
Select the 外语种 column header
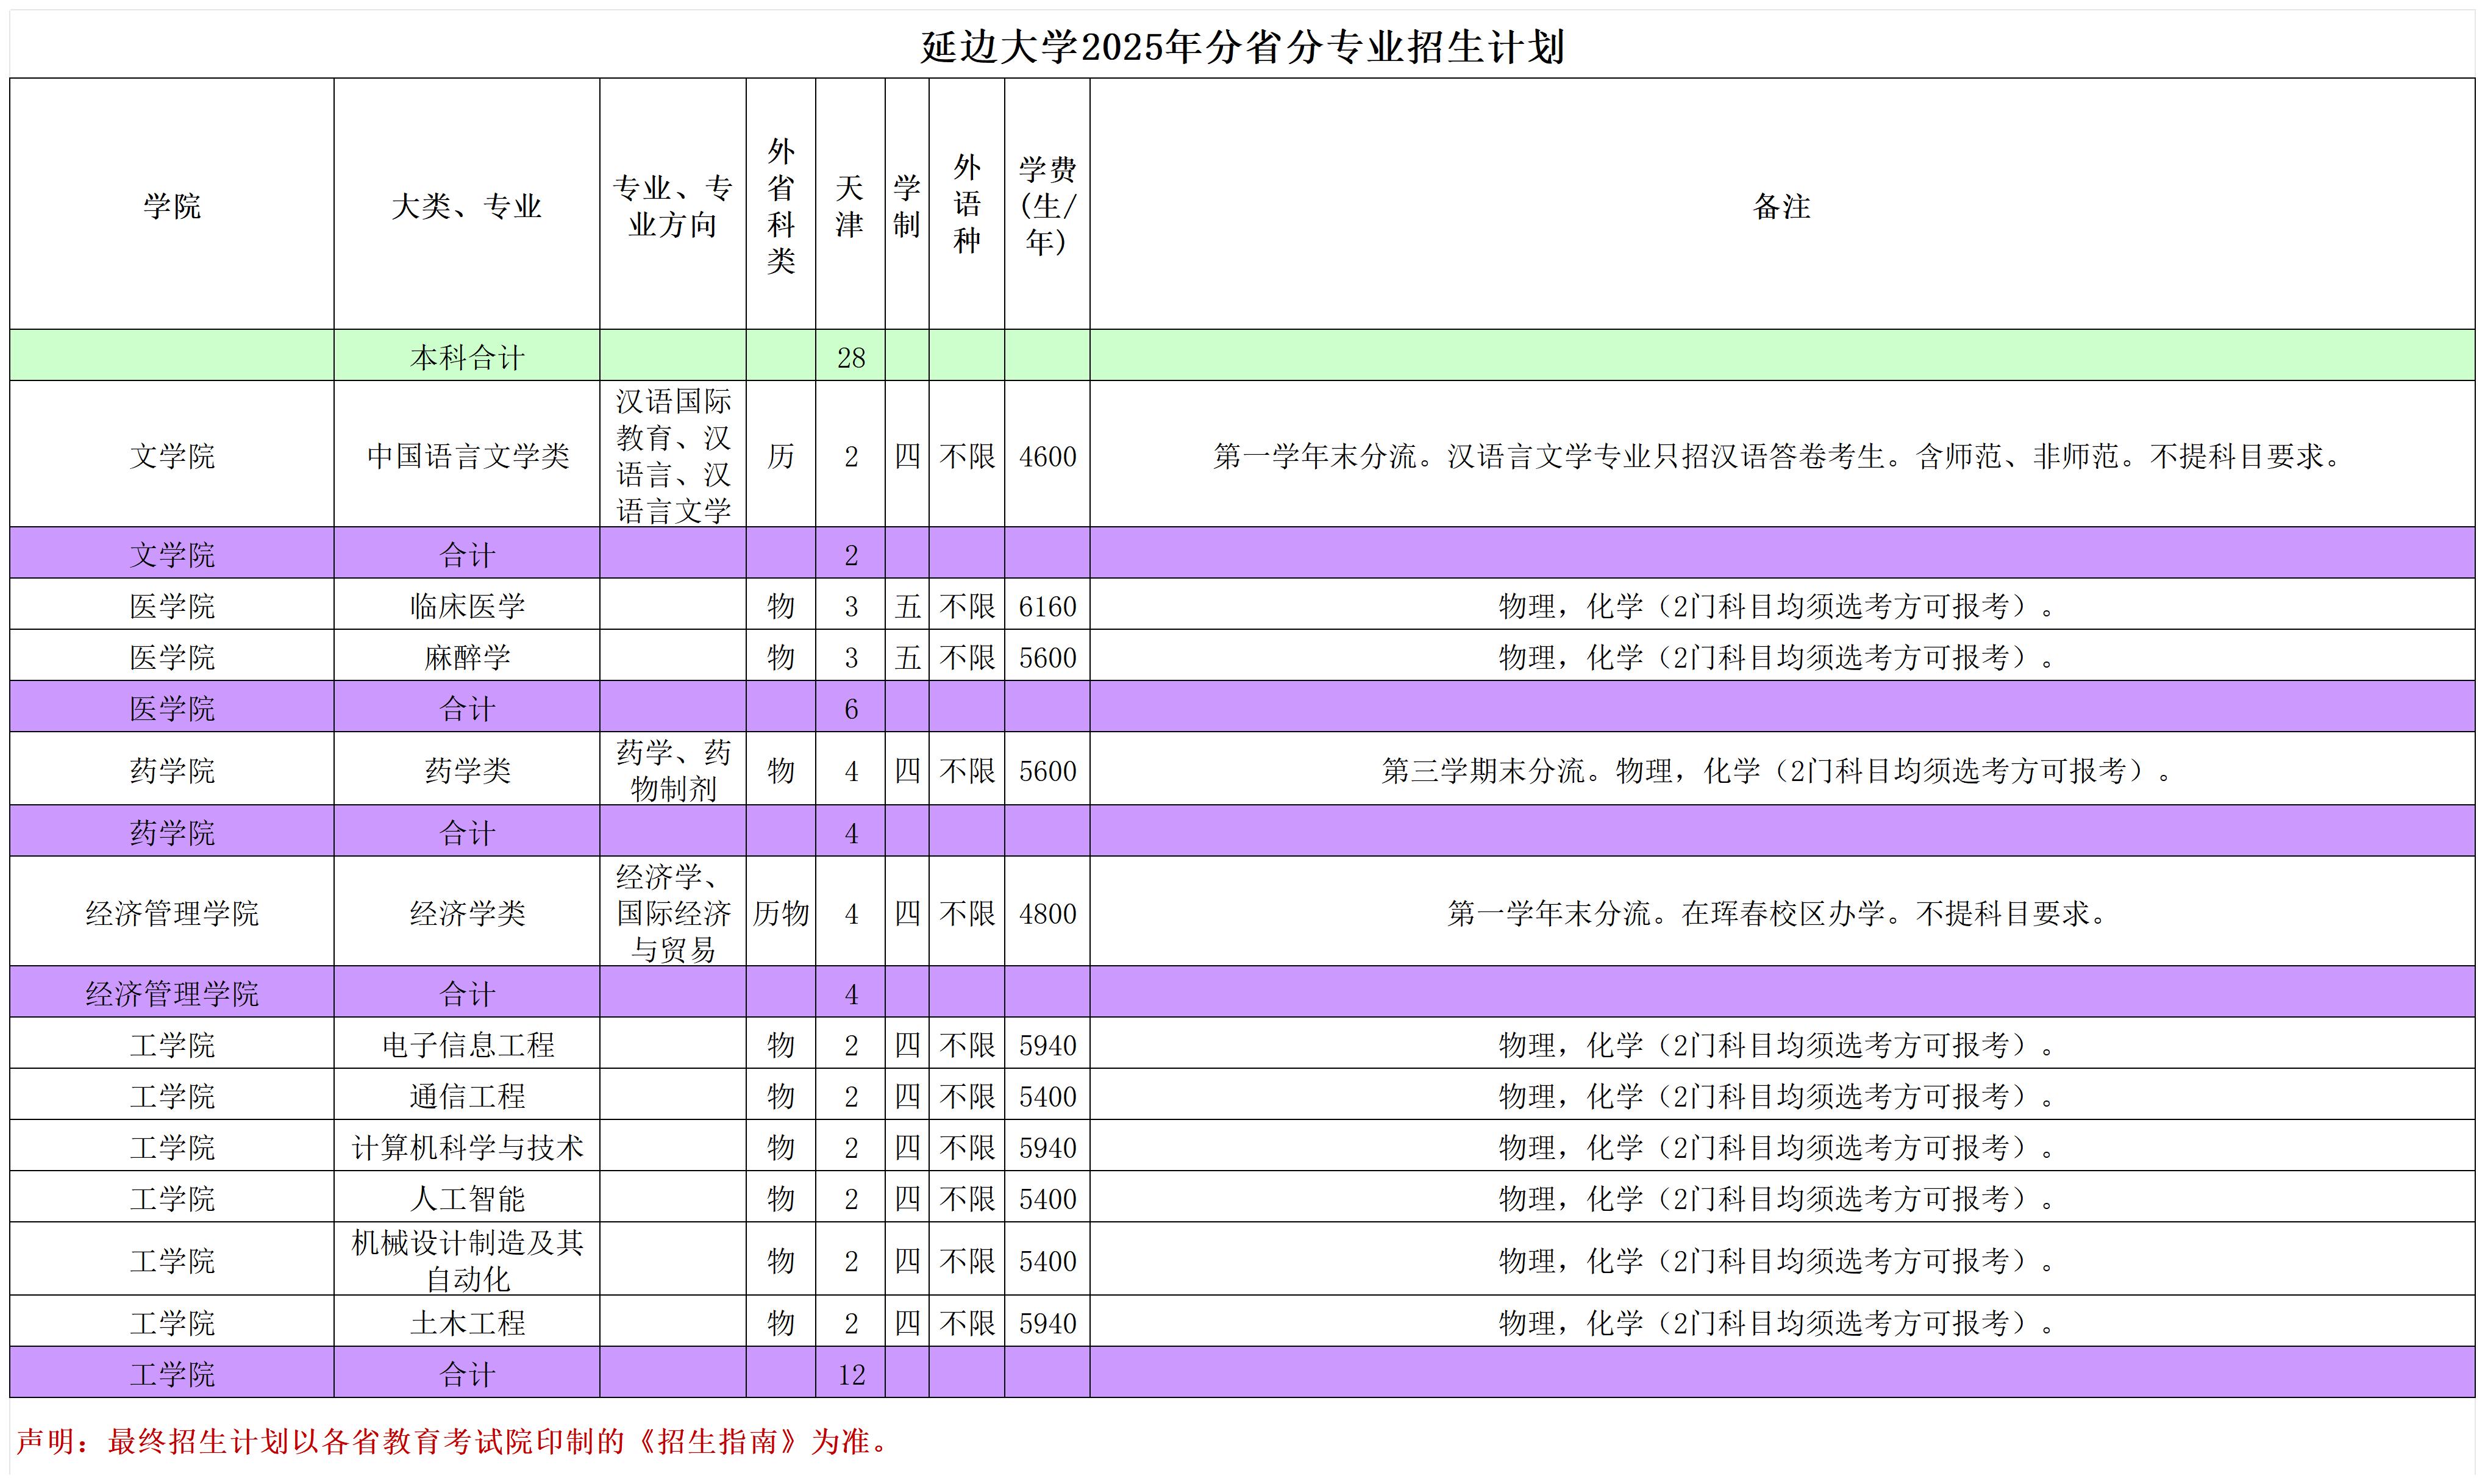point(967,204)
